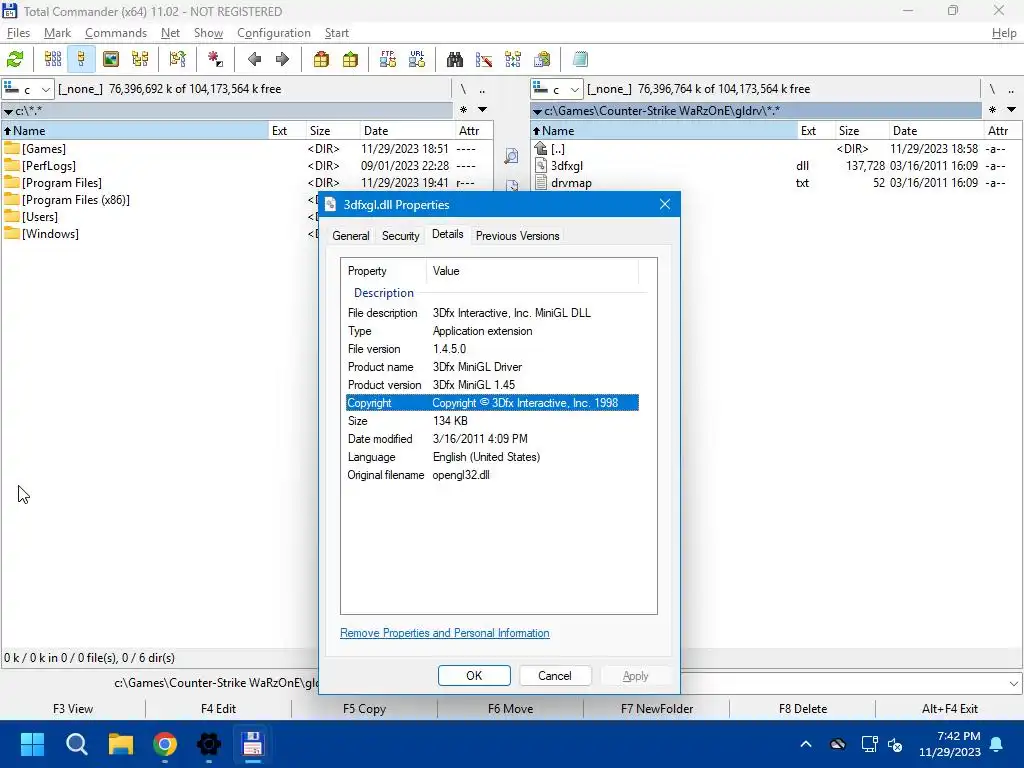Go back with the left arrow icon
This screenshot has width=1024, height=768.
(254, 59)
